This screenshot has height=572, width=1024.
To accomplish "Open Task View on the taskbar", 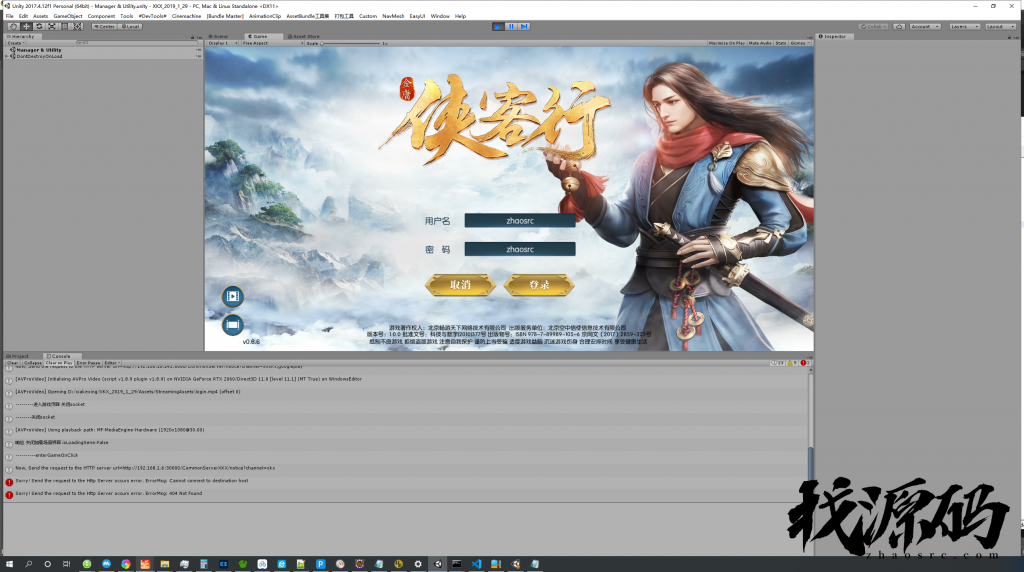I will (x=66, y=564).
